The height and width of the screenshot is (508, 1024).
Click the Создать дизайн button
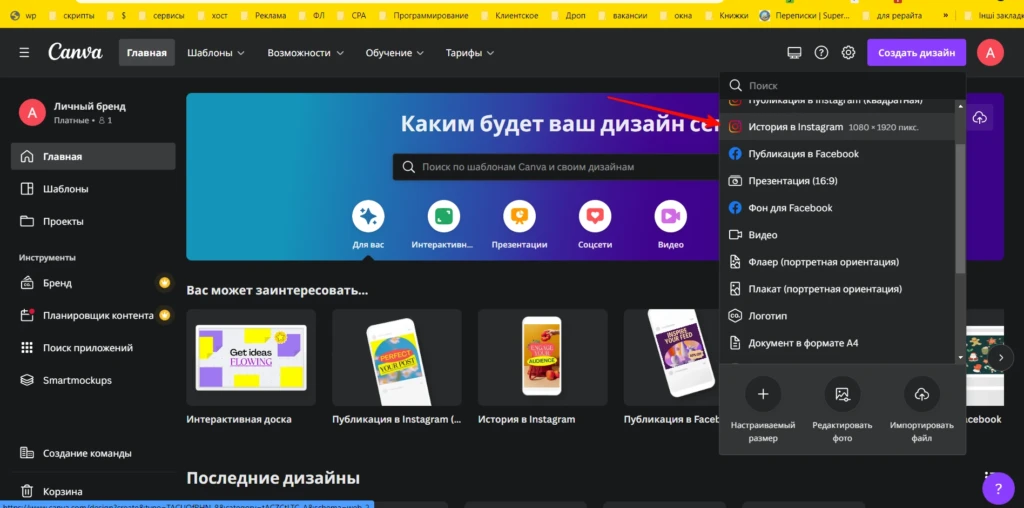pos(916,53)
